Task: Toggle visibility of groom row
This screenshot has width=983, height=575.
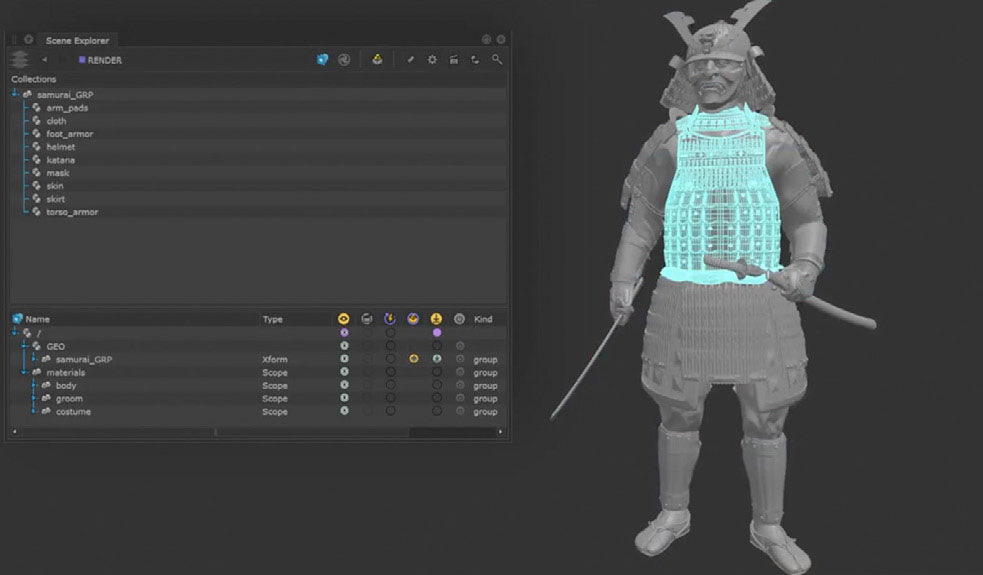Action: [344, 398]
